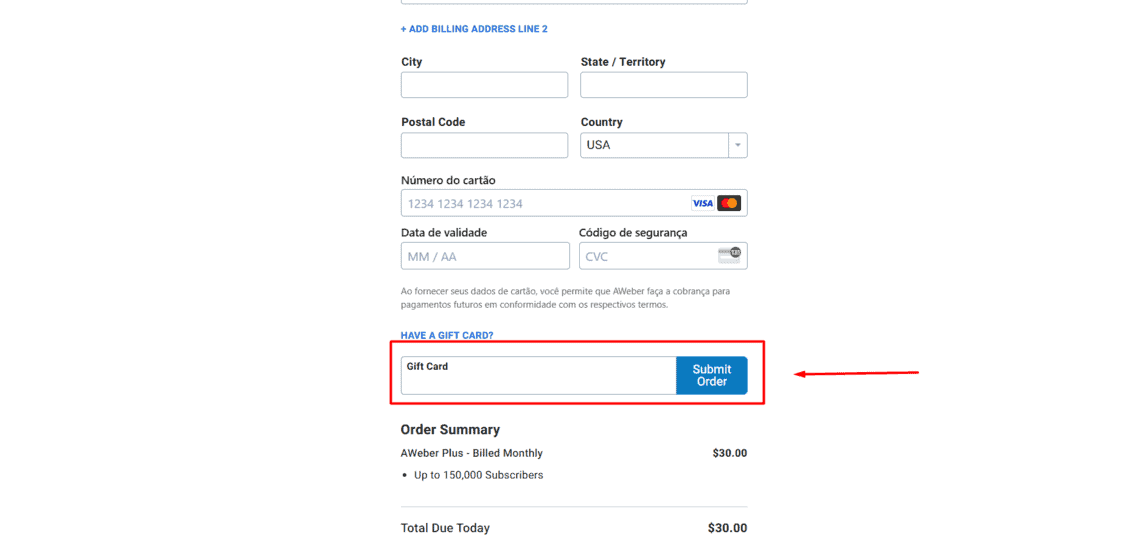Add billing address line 2
The image size is (1145, 554).
tap(474, 29)
